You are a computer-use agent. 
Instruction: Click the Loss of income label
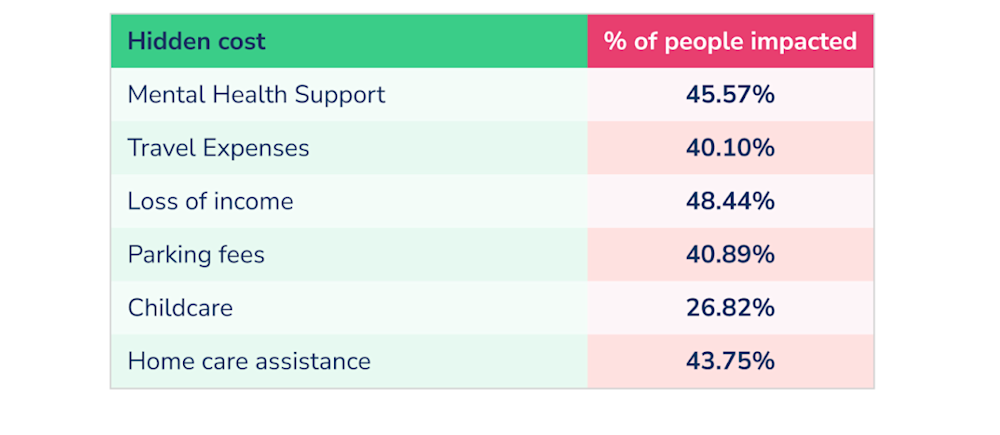pyautogui.click(x=210, y=201)
